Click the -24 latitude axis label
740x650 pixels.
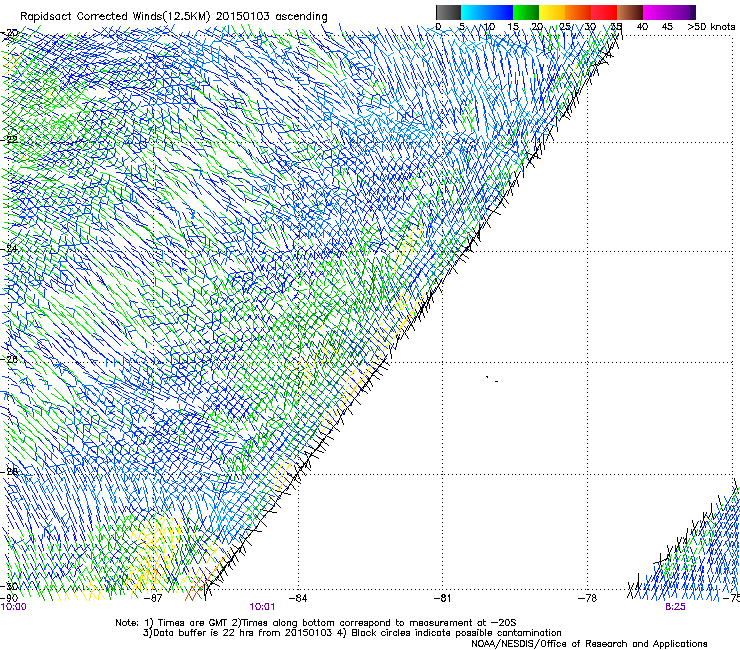click(10, 249)
